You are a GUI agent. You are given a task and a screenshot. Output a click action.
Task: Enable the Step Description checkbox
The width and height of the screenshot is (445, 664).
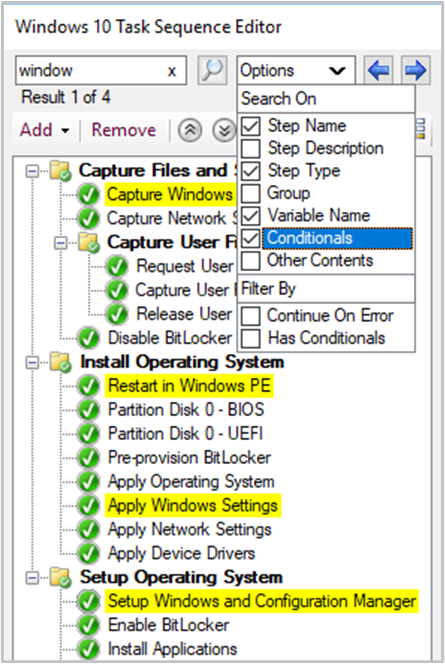[x=251, y=148]
